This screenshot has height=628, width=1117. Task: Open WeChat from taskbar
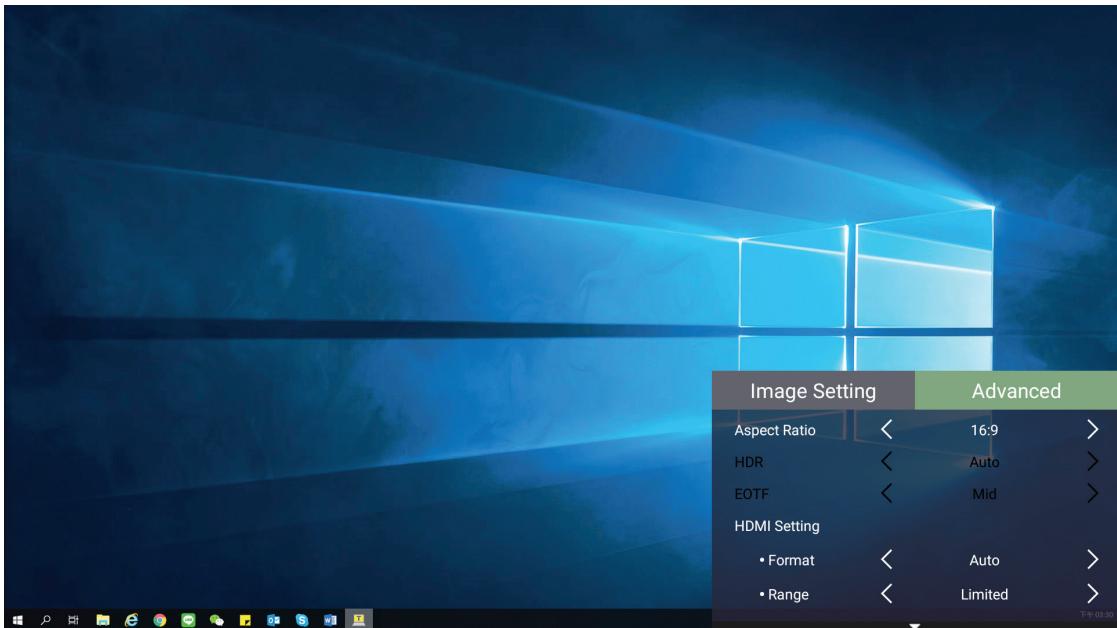[x=217, y=620]
